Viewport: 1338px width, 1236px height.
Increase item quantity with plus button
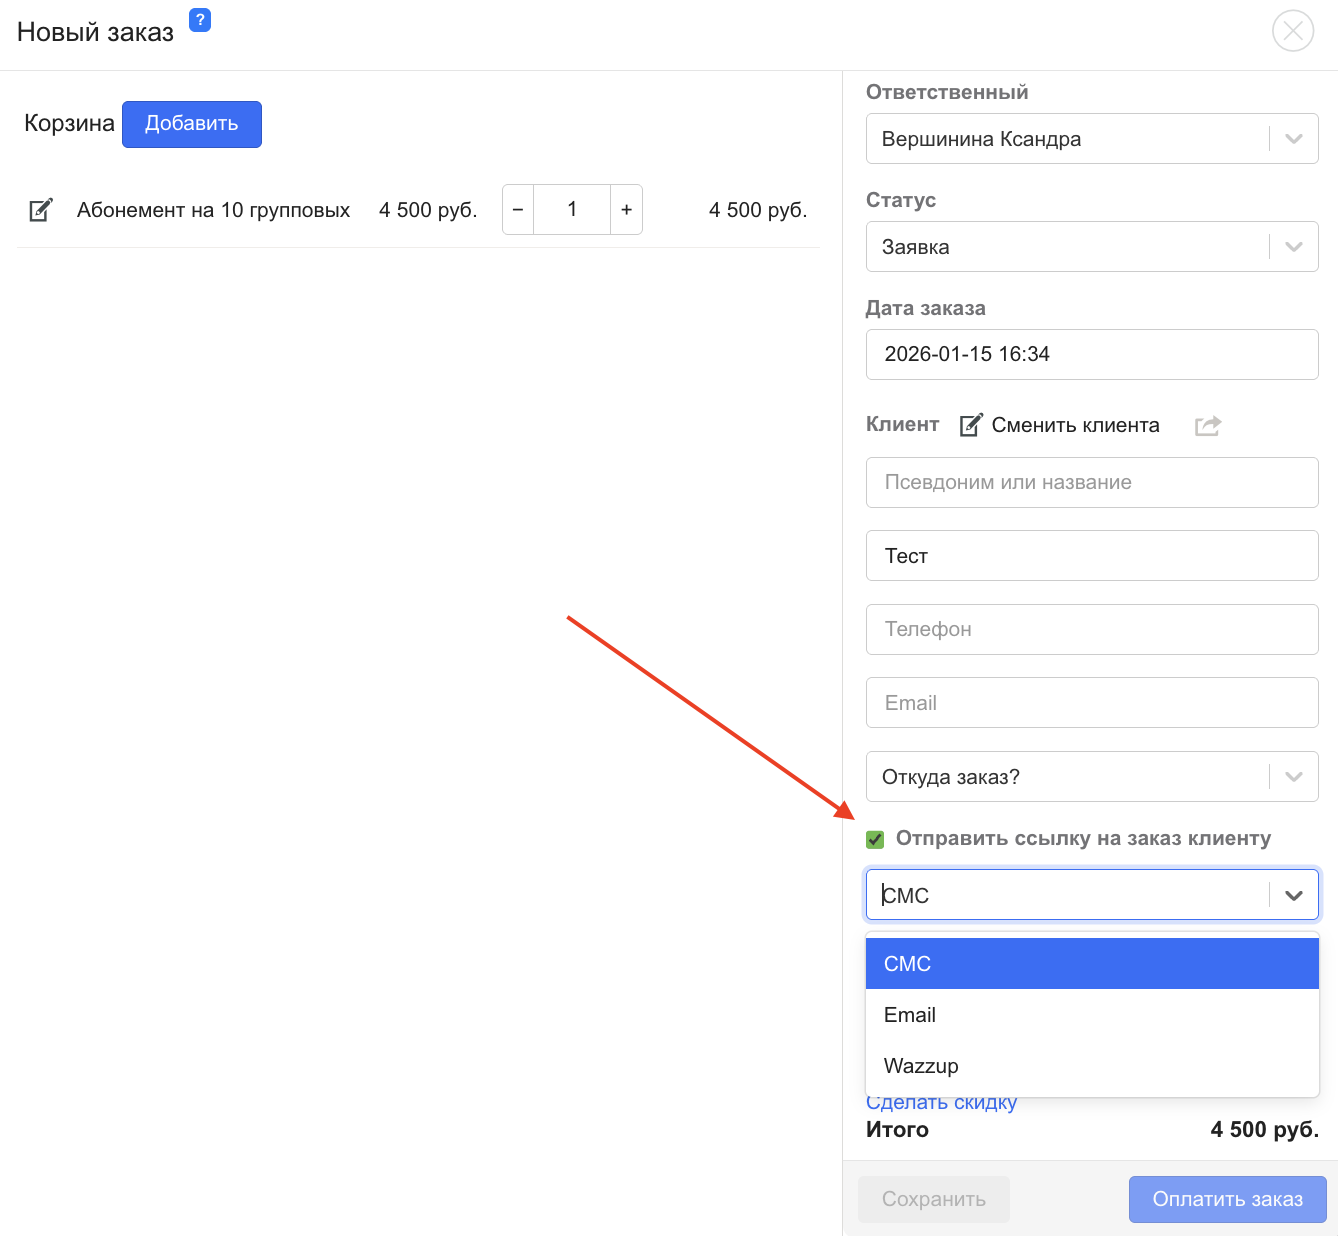coord(626,210)
